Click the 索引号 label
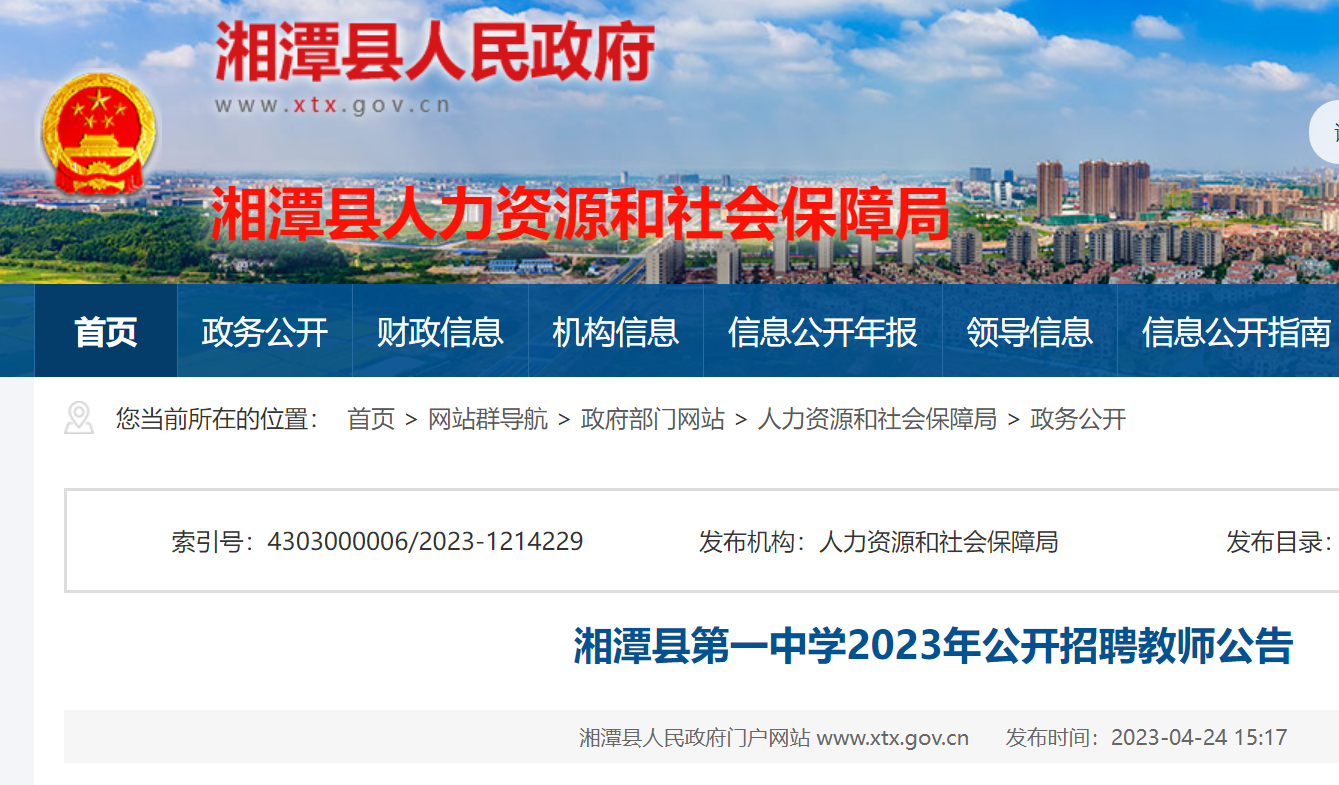The image size is (1339, 785). point(214,542)
